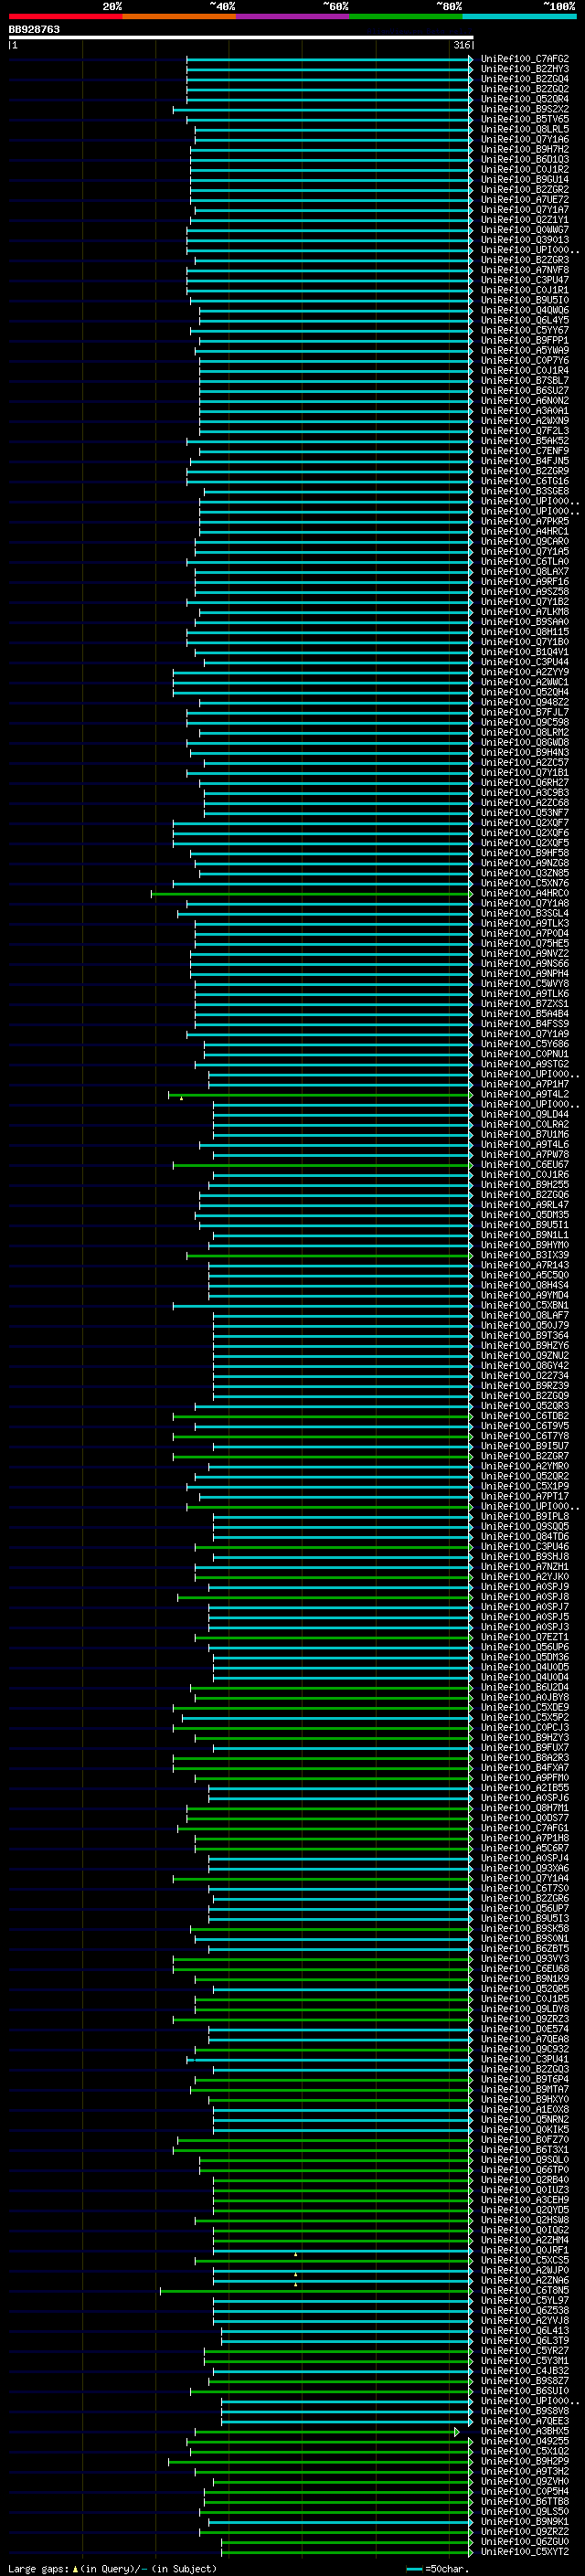Click the UniRef100_B6TTB8 label
585x2576 pixels.
[x=525, y=2501]
